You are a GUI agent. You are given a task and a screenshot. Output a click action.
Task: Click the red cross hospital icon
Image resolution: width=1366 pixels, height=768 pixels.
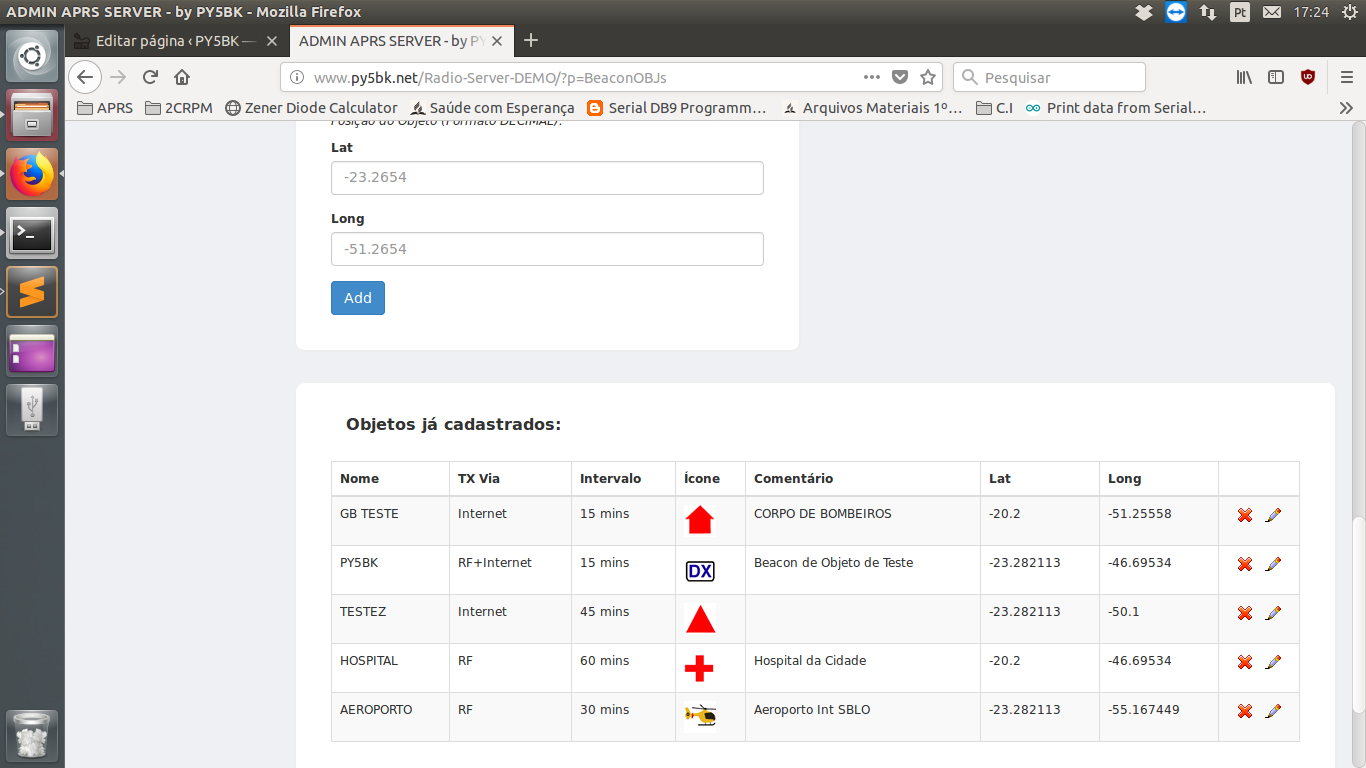[699, 668]
